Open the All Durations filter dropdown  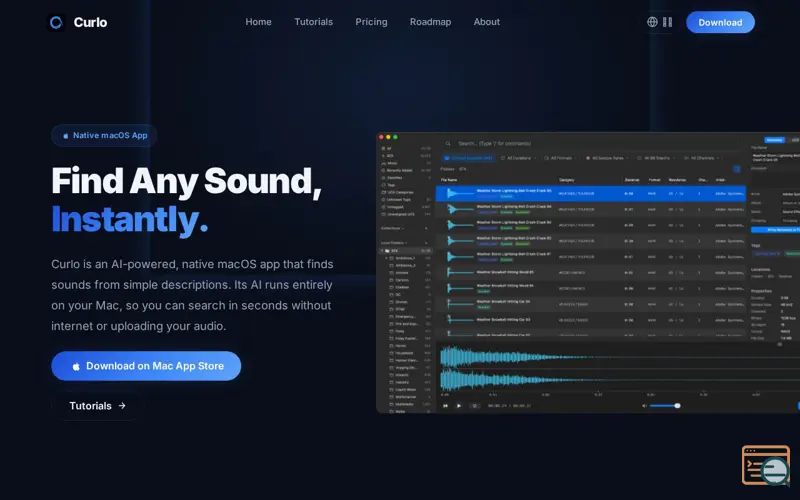click(518, 158)
